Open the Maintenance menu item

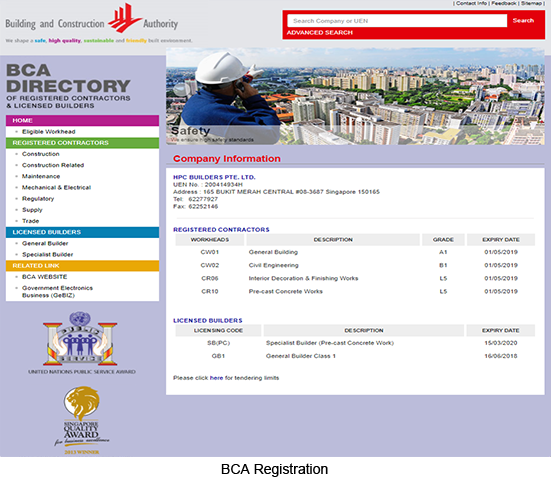pyautogui.click(x=41, y=176)
